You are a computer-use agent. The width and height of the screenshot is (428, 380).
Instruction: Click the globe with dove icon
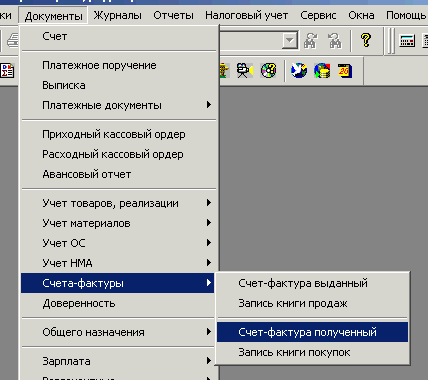coord(299,71)
